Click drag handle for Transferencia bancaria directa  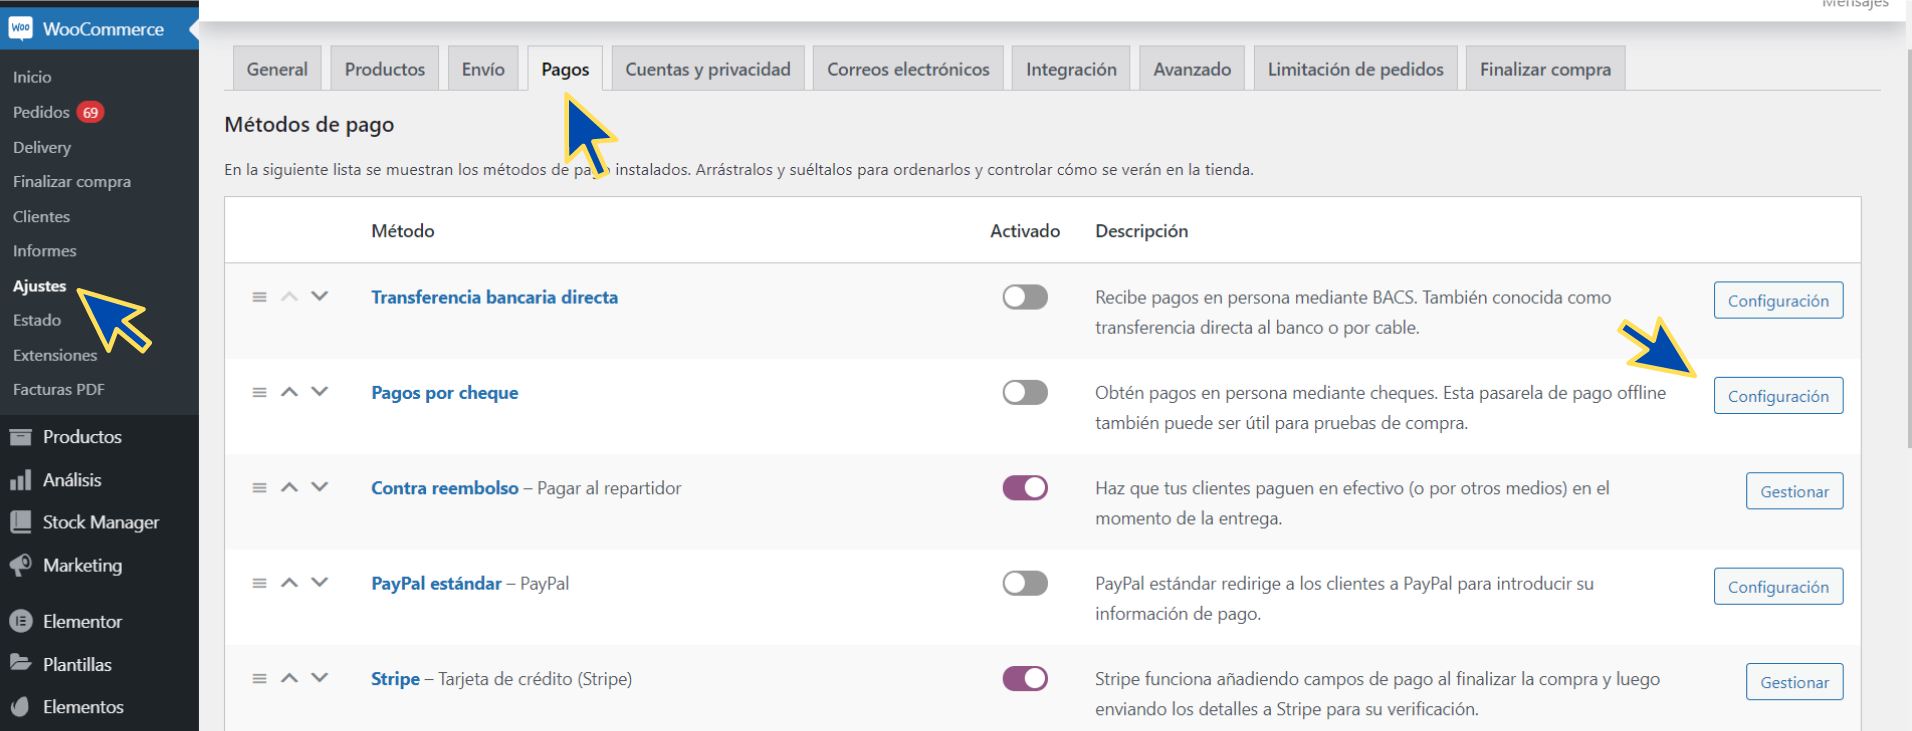coord(259,297)
